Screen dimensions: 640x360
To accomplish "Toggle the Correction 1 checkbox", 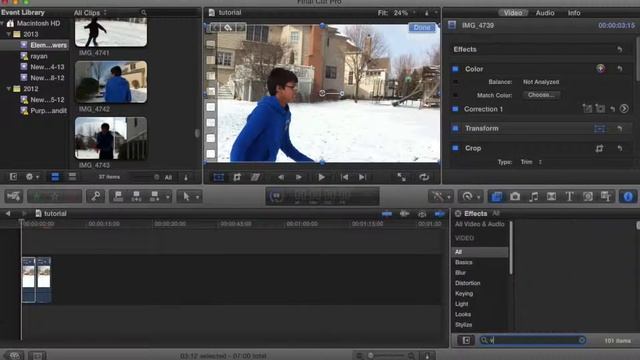I will coord(456,109).
